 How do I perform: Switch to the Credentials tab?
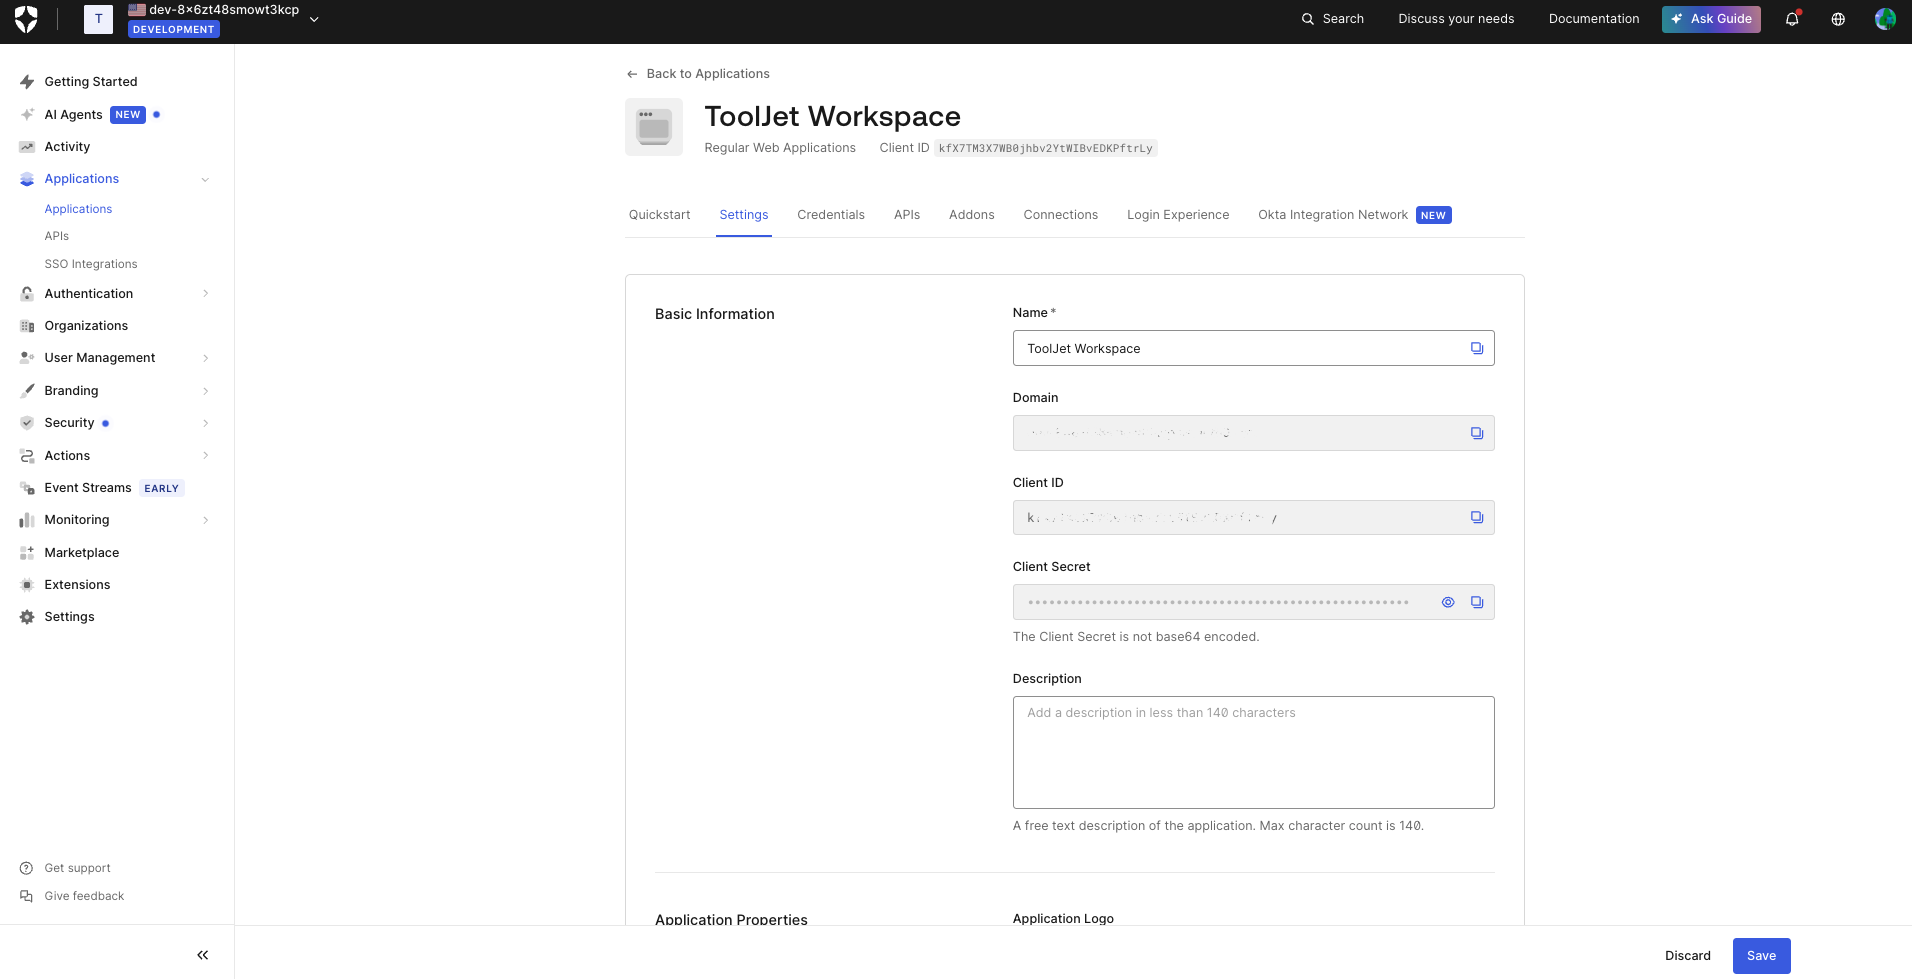click(830, 214)
